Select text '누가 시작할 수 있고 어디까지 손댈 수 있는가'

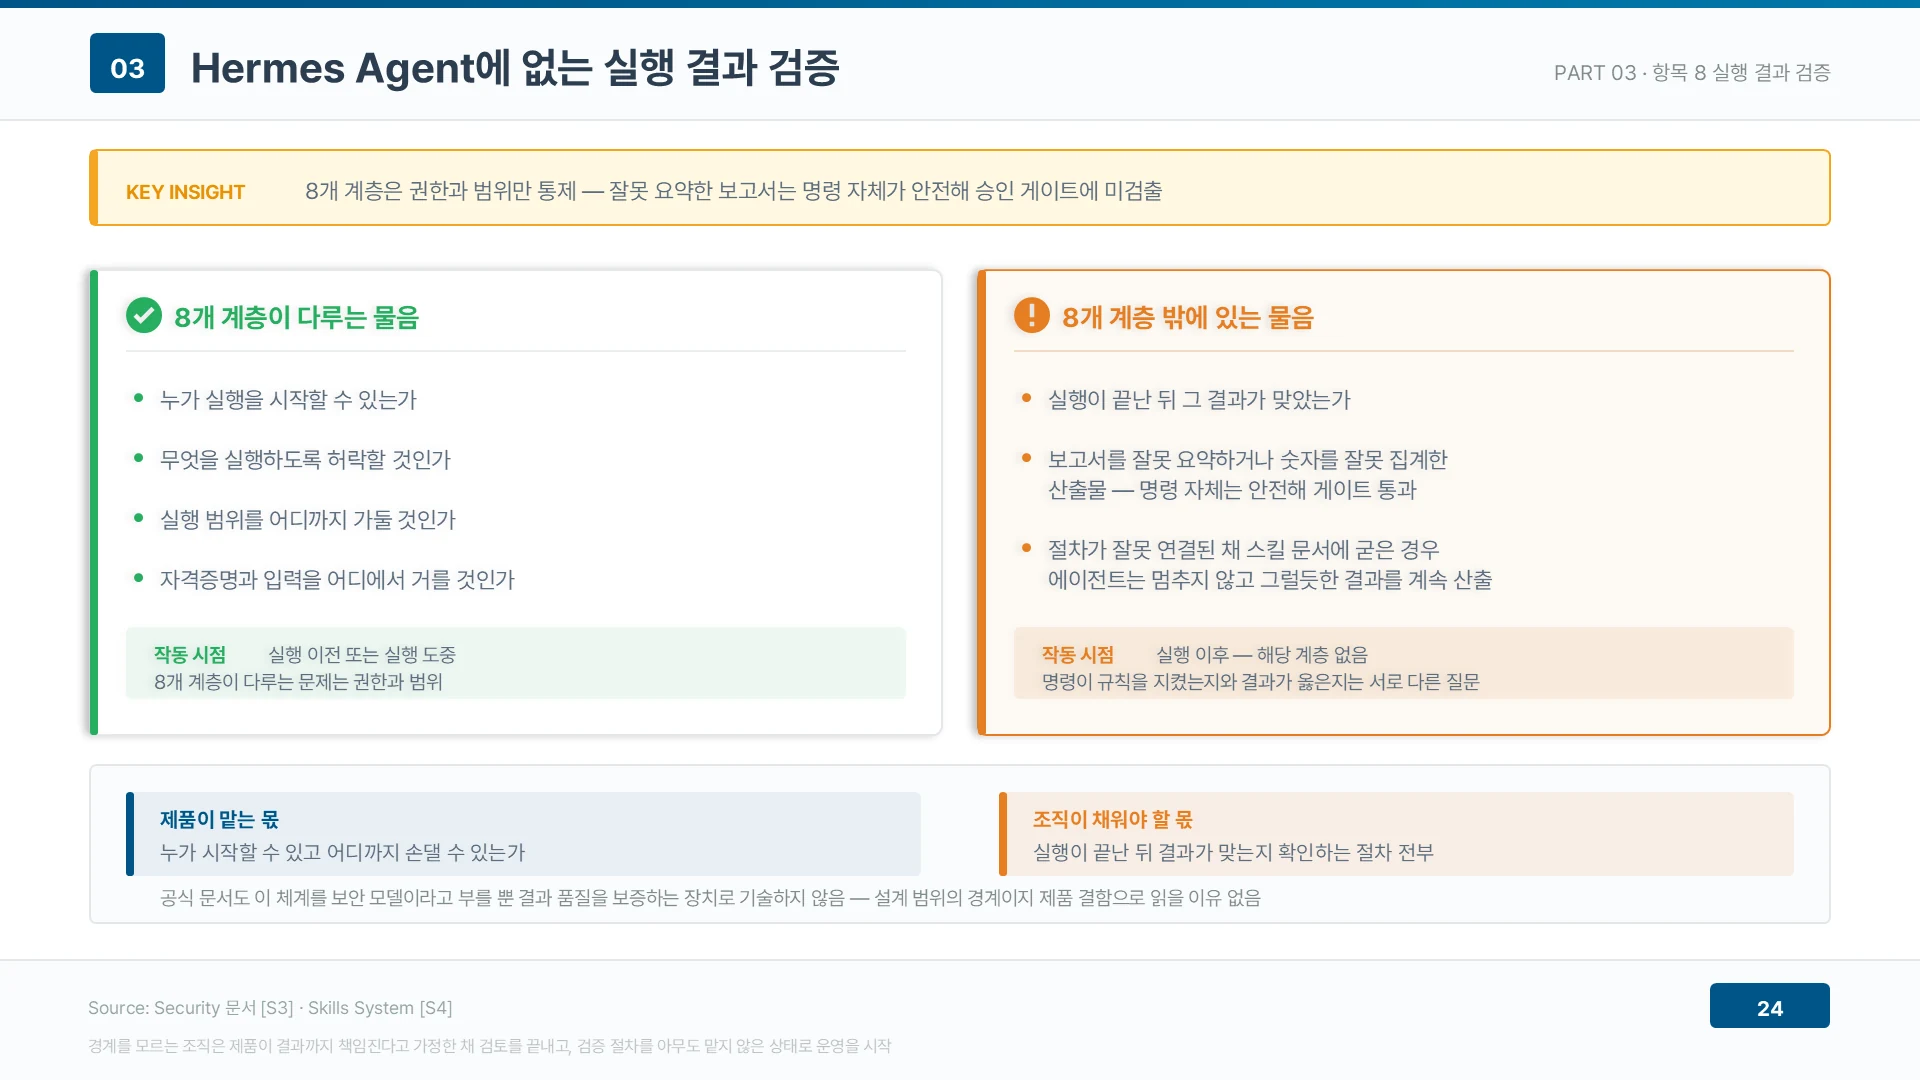(342, 853)
